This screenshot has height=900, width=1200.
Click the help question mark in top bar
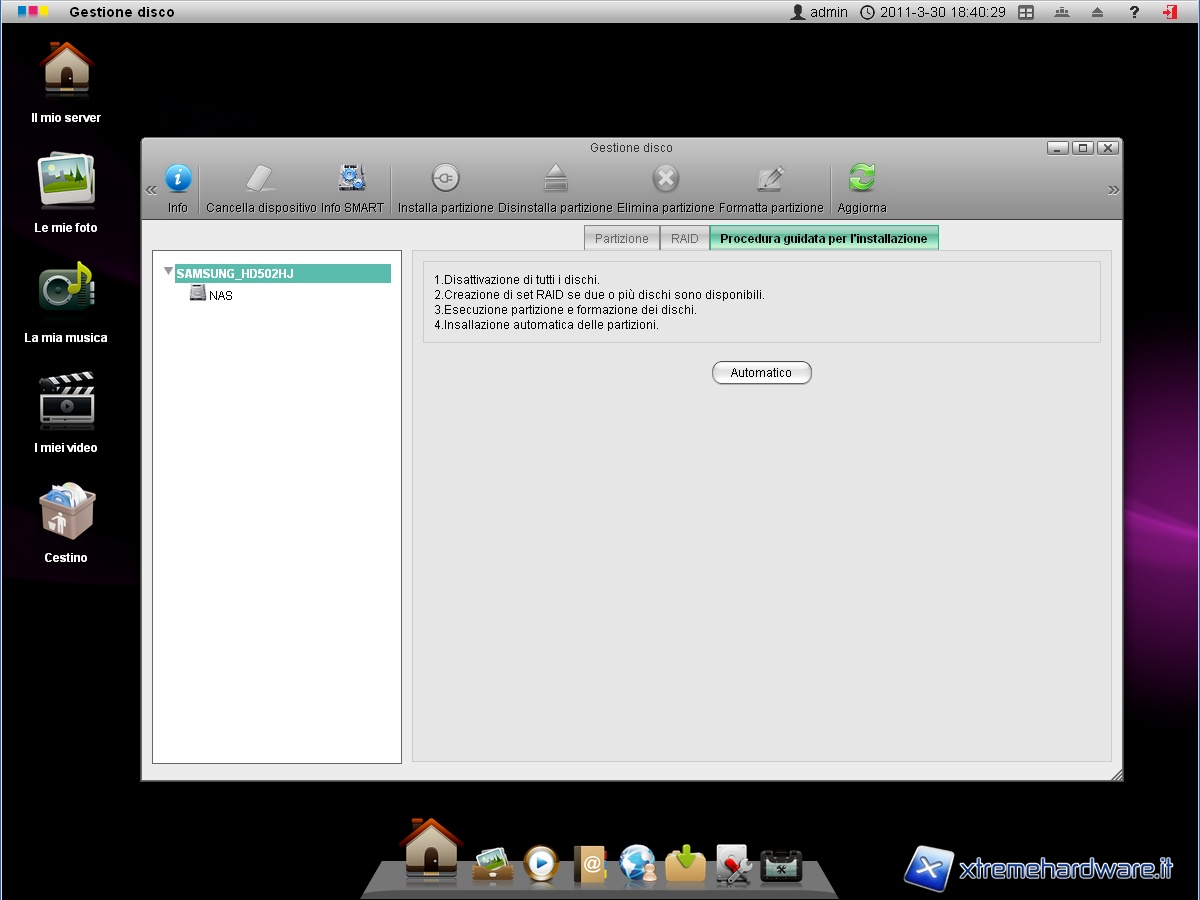click(x=1134, y=12)
